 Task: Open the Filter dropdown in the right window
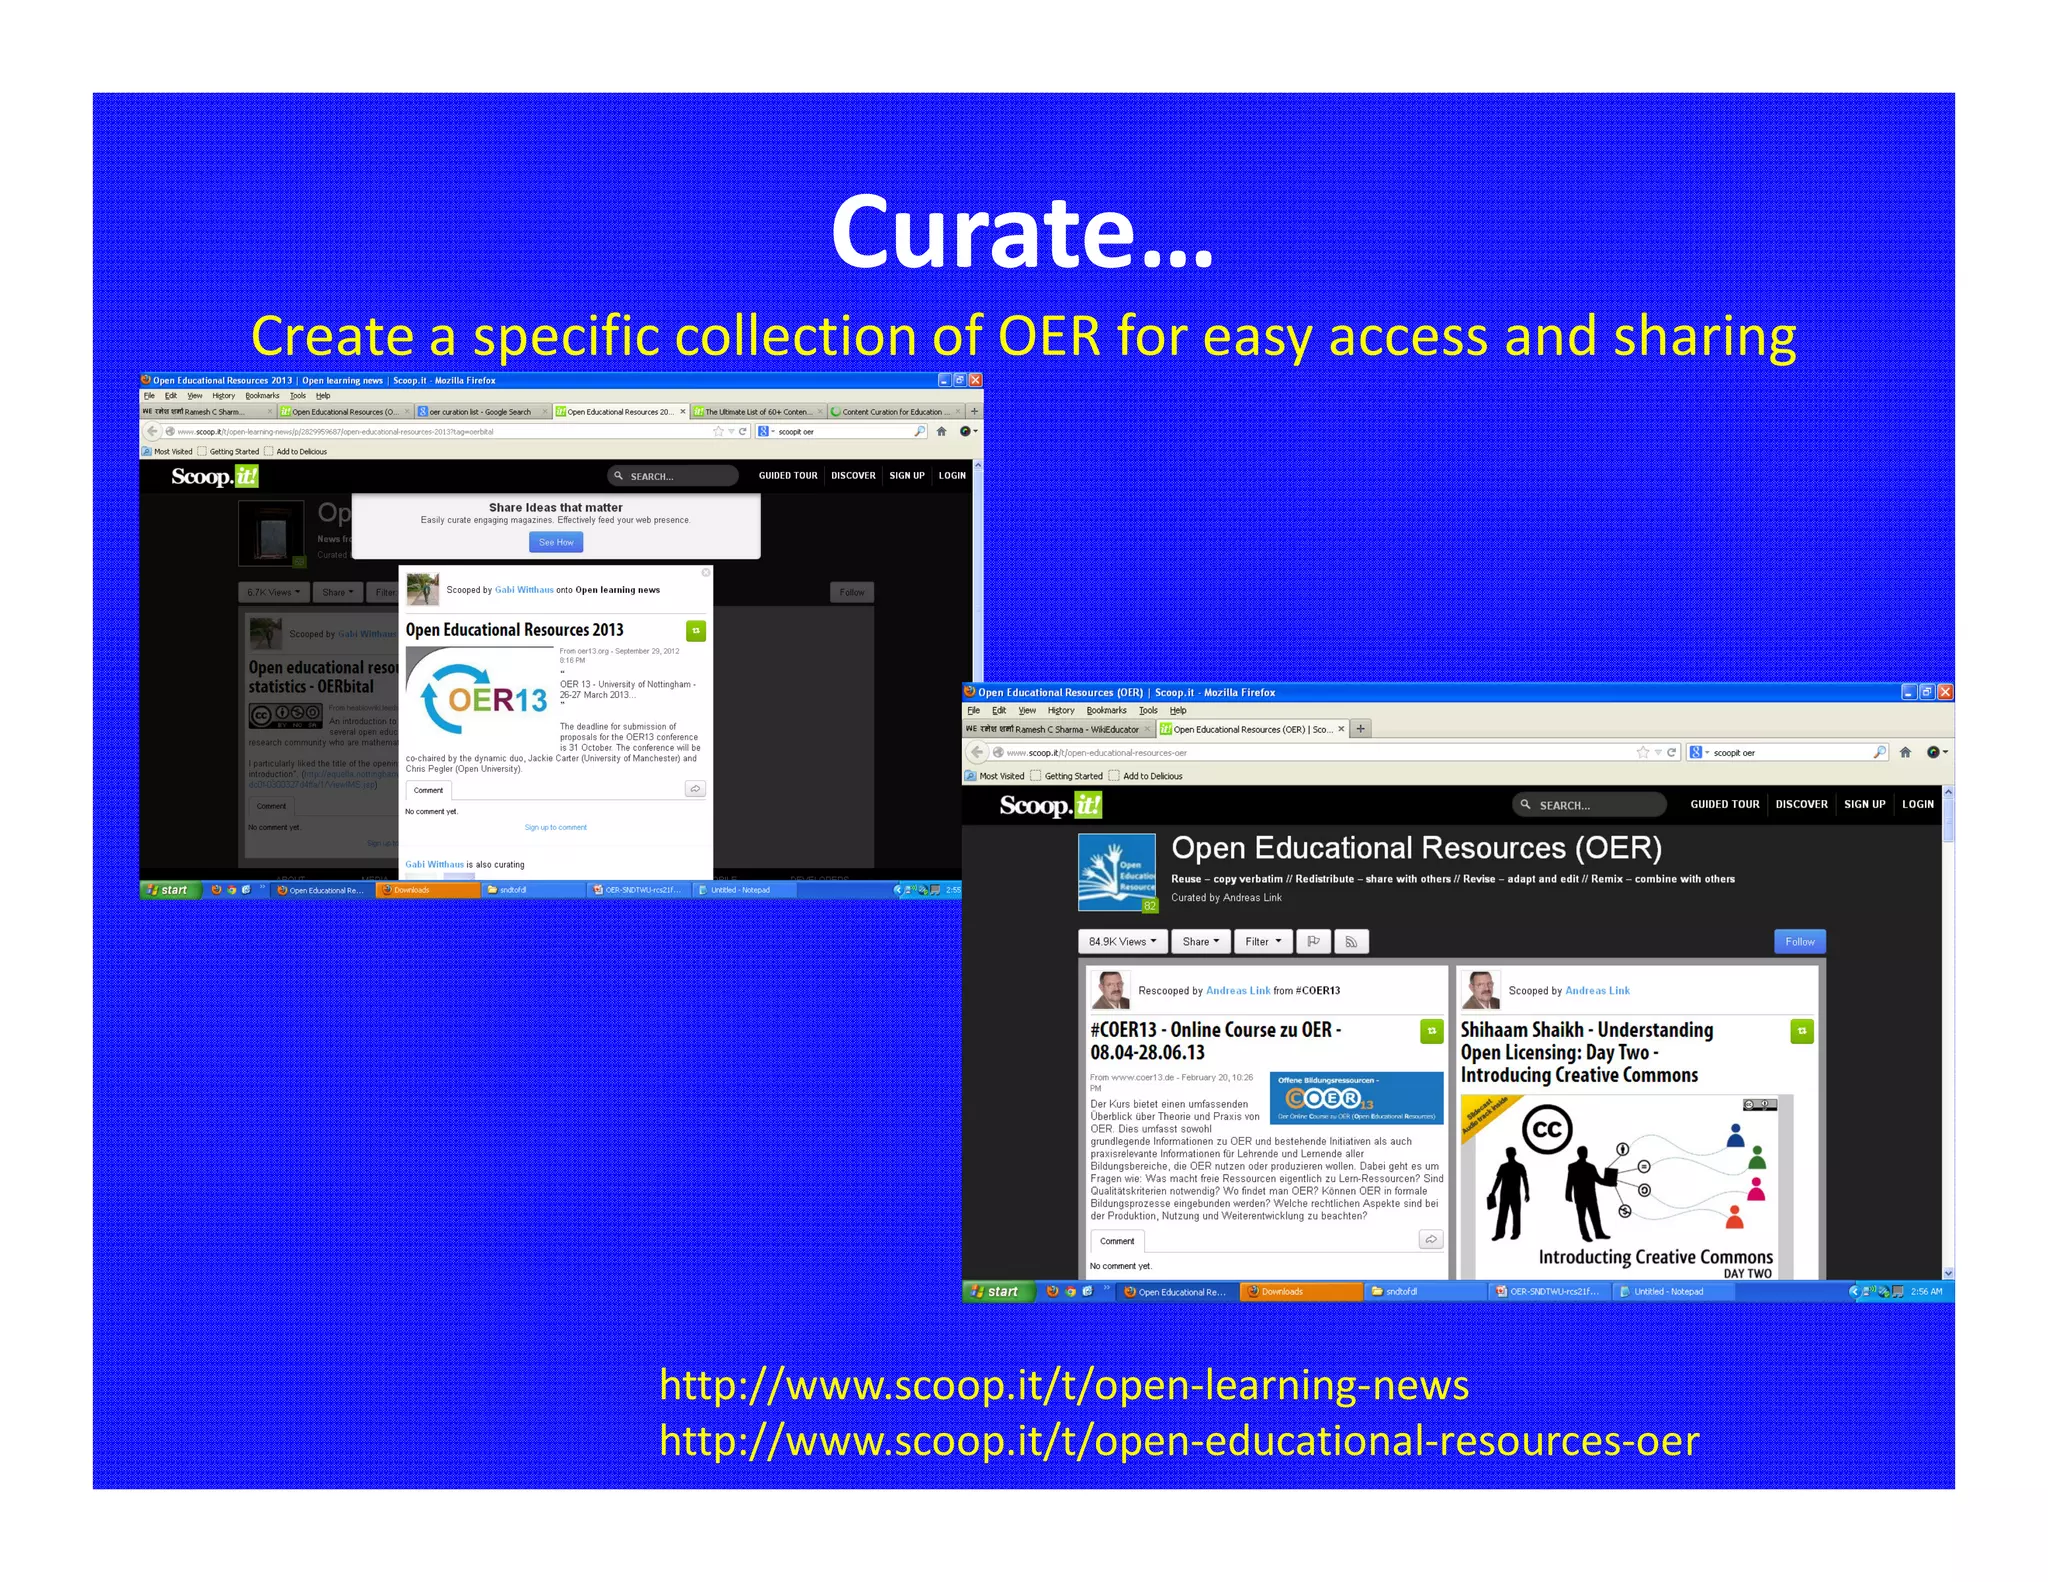coord(1263,941)
